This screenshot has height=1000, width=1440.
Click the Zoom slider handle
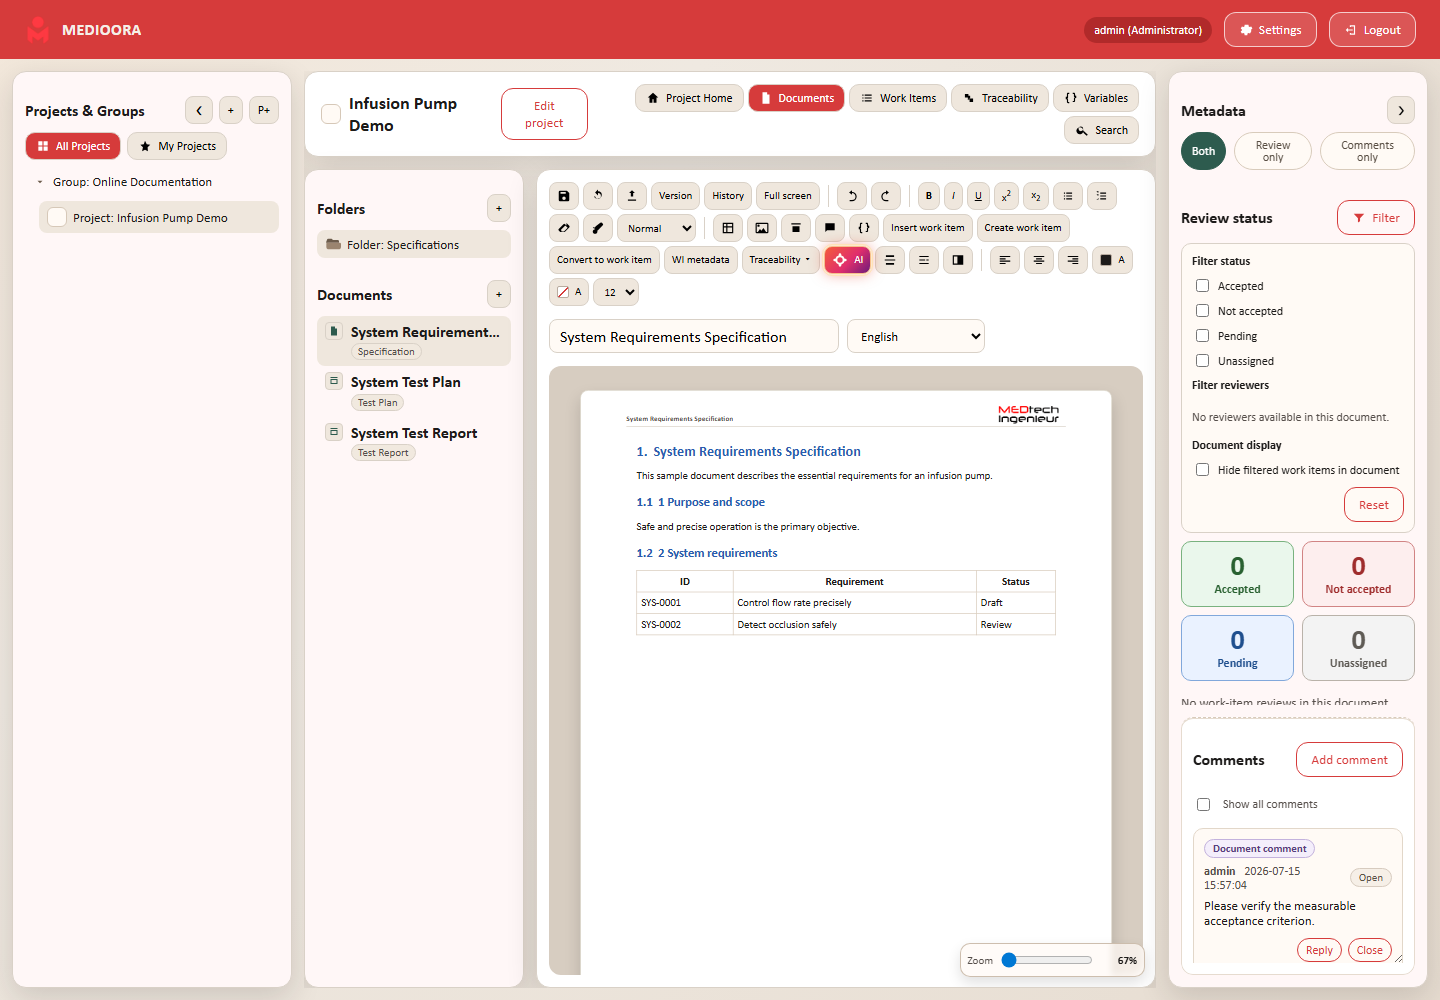(1009, 960)
